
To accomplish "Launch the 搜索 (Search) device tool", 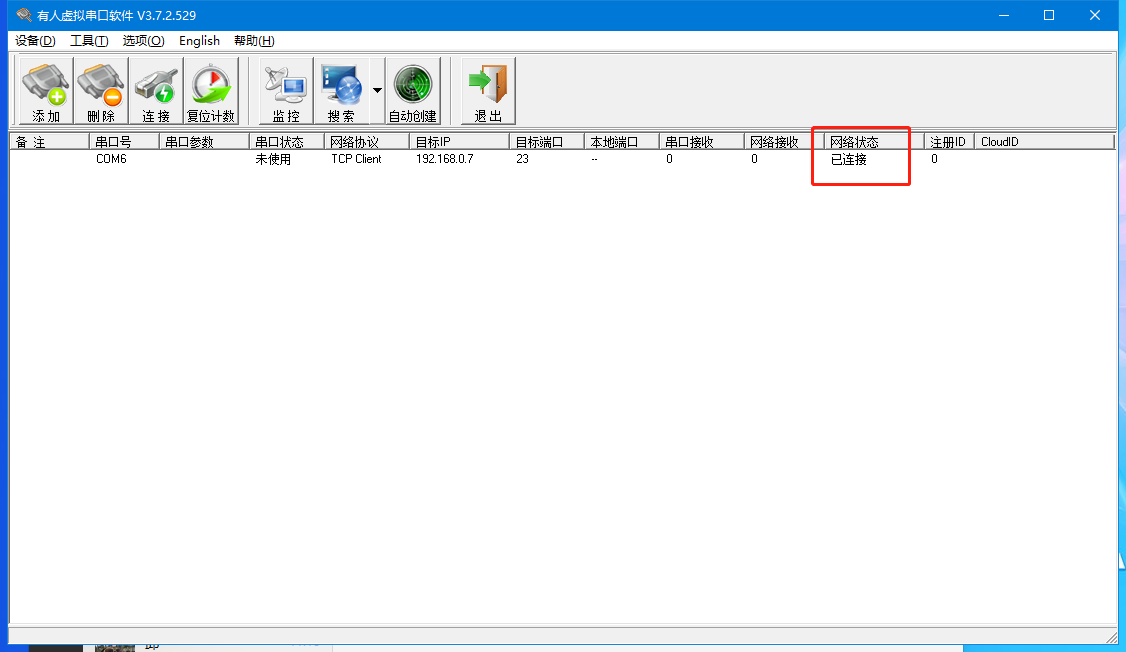I will [341, 91].
